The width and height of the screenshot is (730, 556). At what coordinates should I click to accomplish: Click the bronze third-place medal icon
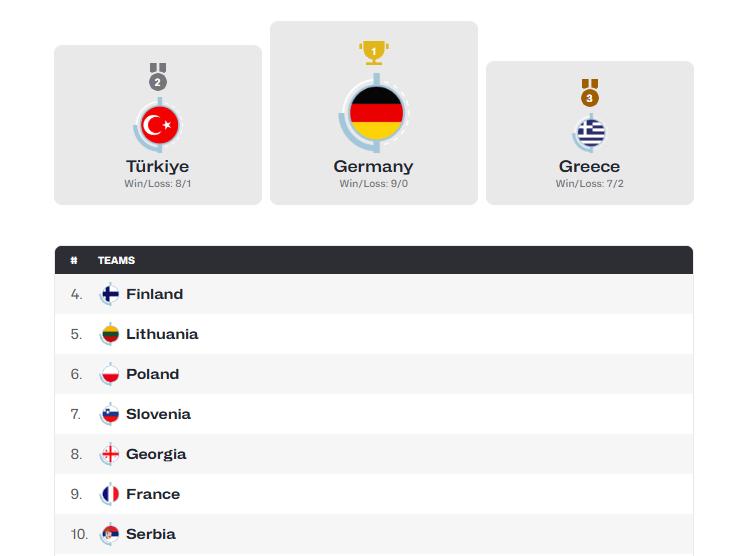[x=590, y=94]
